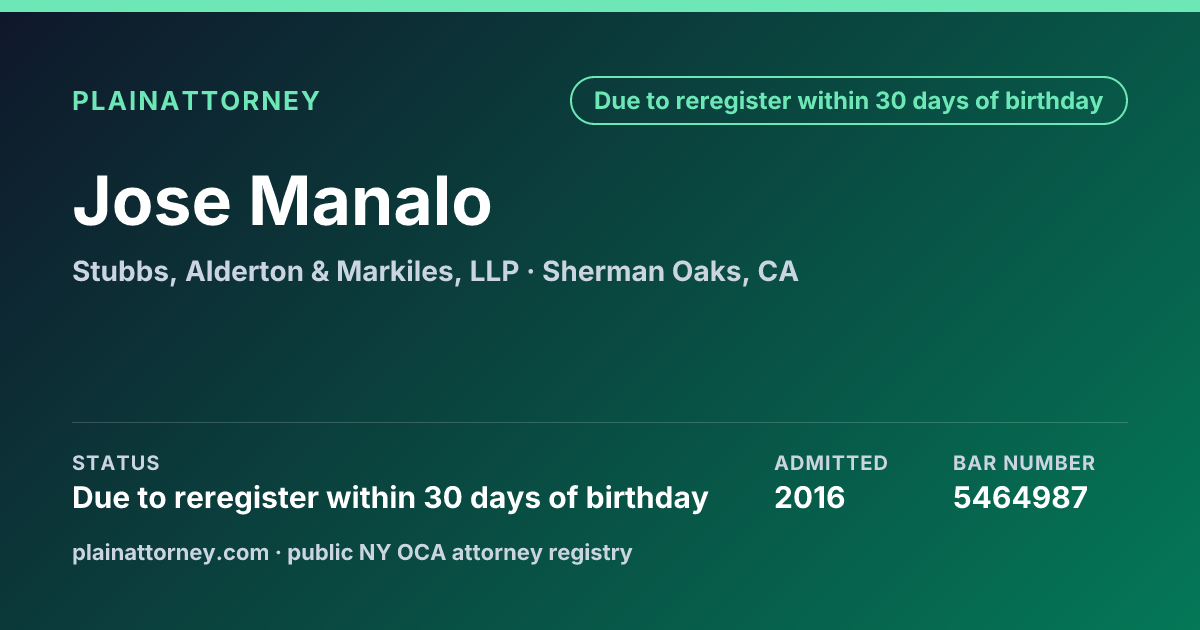Click the public NY OCA attorney registry text
Screen dimensions: 1200x630
point(460,553)
